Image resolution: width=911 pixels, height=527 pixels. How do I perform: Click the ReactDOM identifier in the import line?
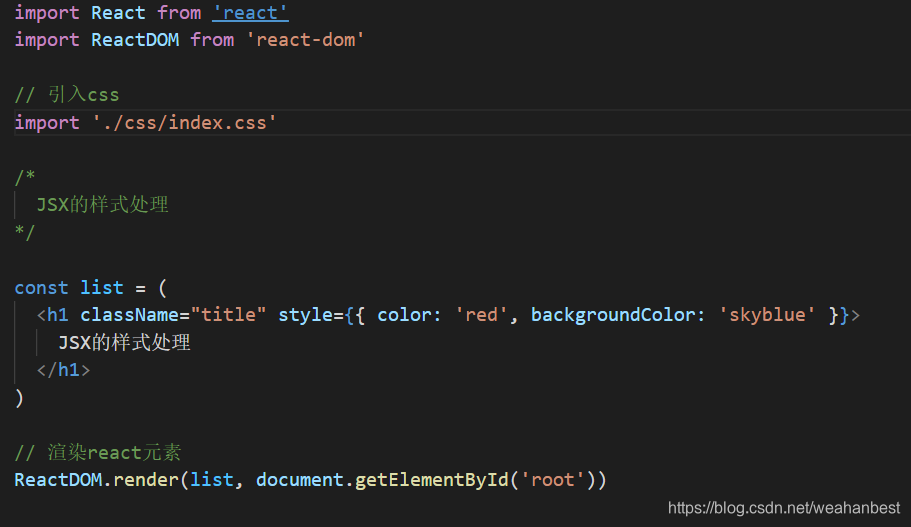[135, 40]
